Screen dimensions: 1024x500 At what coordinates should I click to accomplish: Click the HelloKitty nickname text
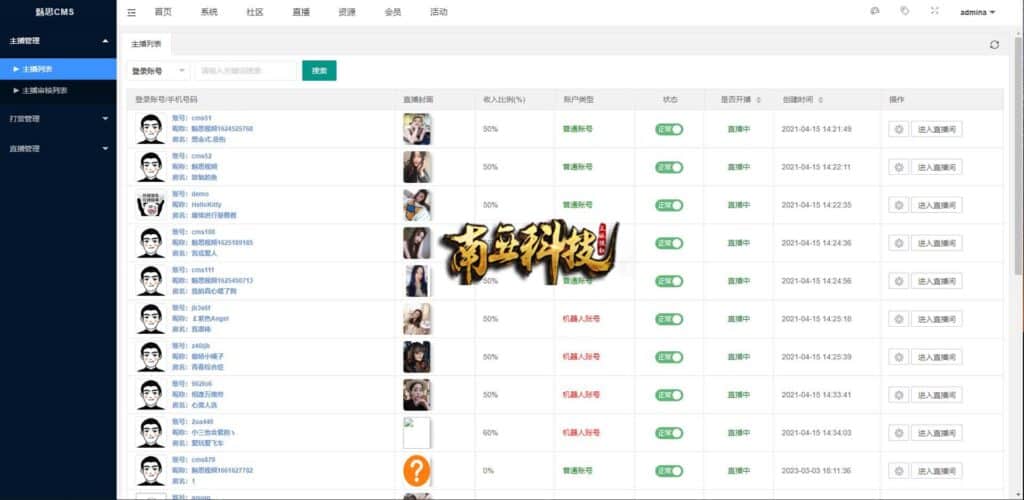pyautogui.click(x=206, y=204)
